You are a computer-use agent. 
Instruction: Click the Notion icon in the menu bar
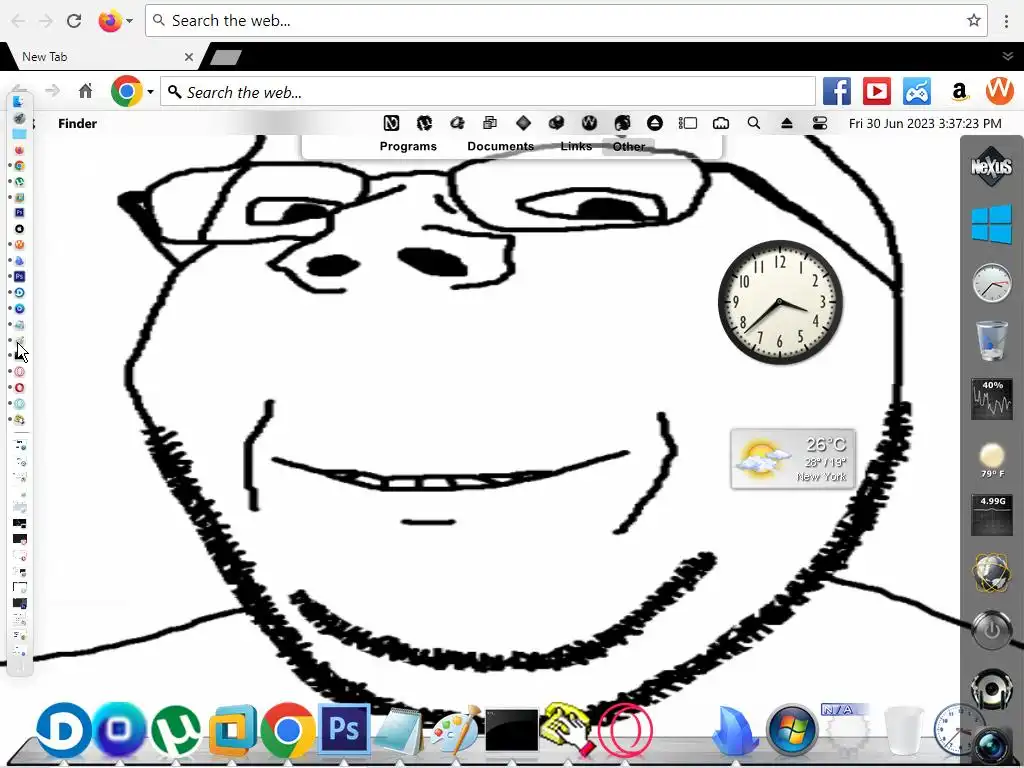click(391, 123)
